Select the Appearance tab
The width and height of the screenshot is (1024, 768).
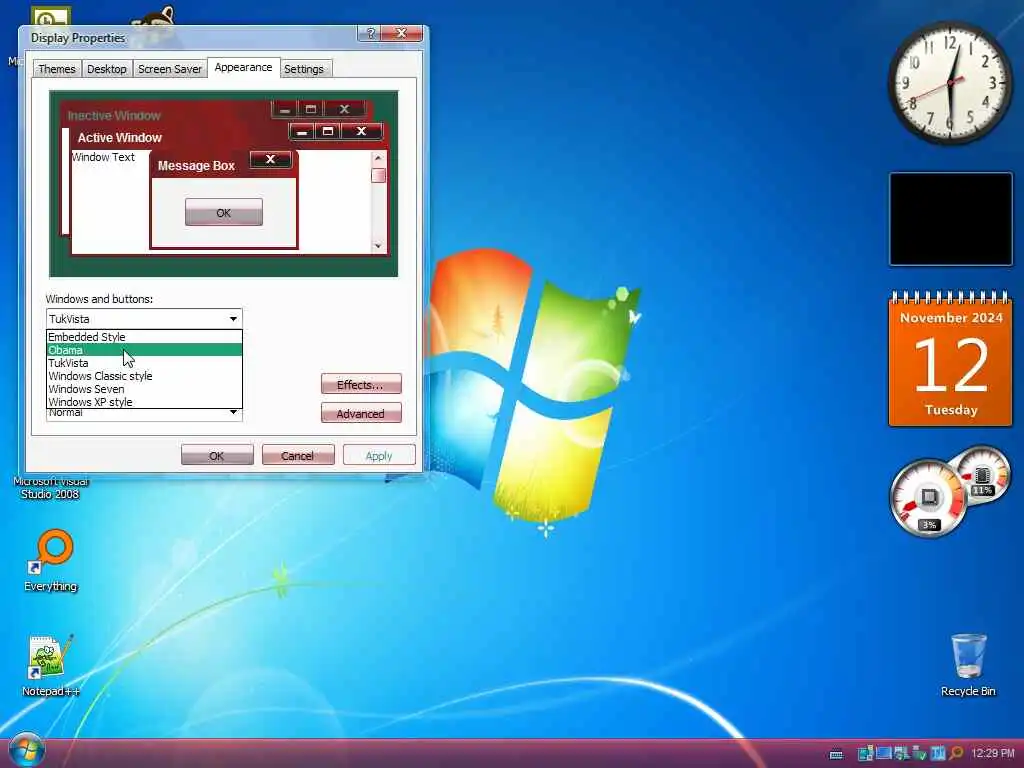point(243,67)
